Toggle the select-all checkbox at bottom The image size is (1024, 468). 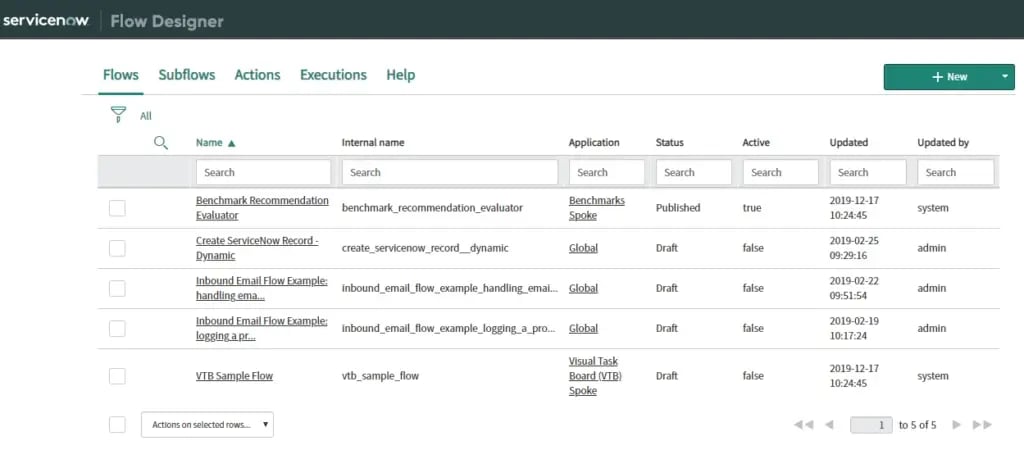tap(117, 425)
